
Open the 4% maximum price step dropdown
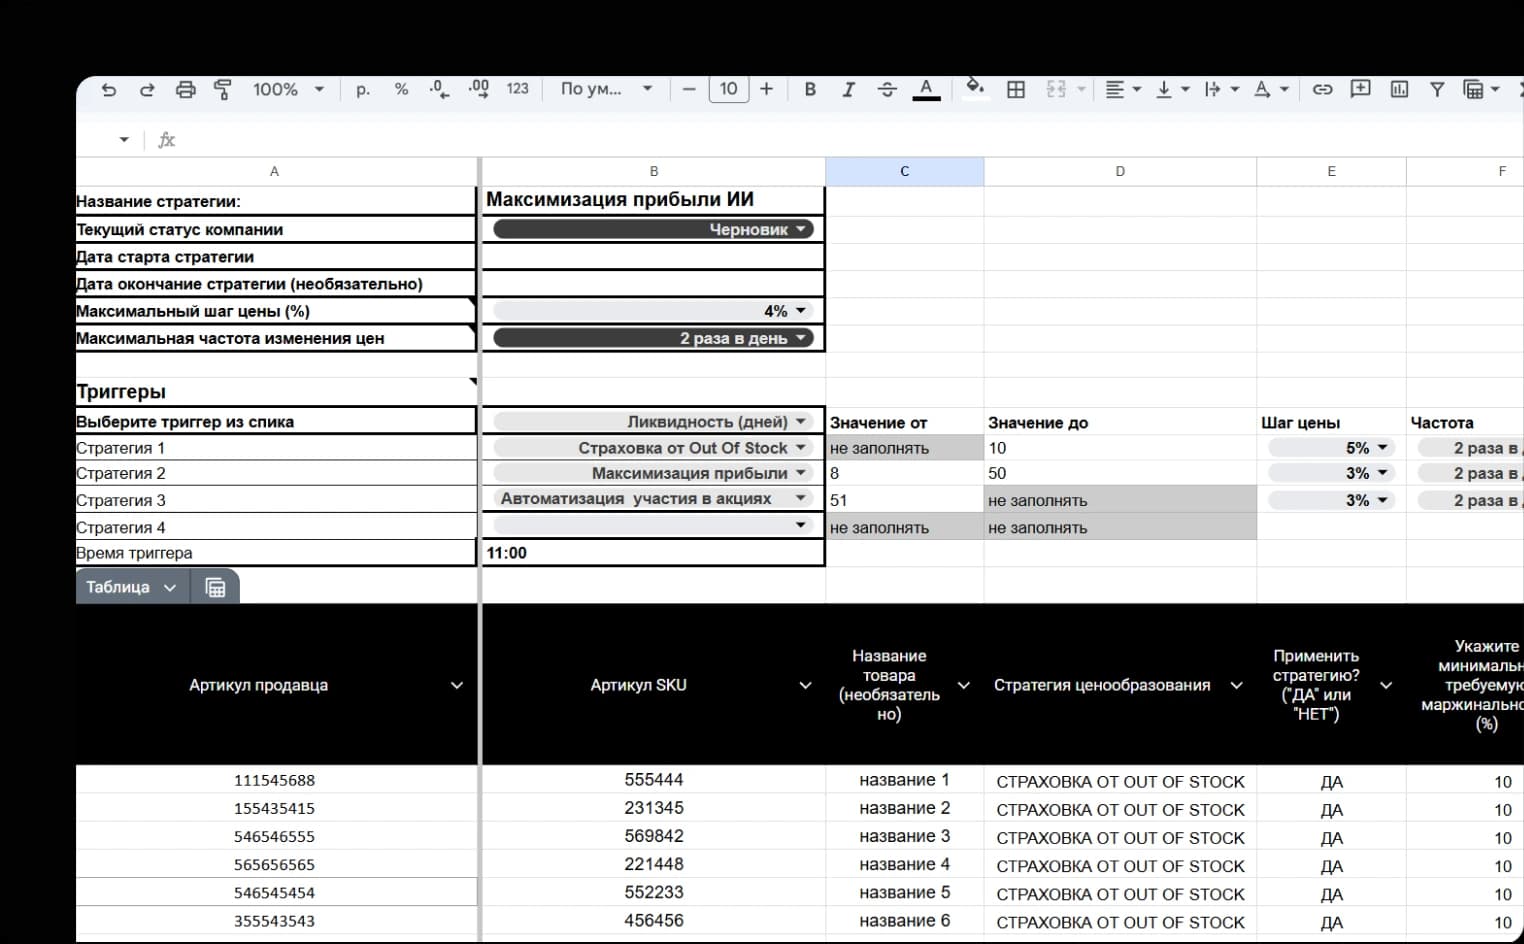(x=653, y=311)
